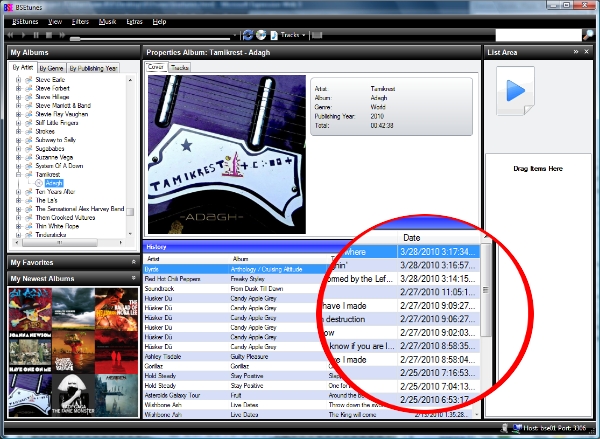Skip to the next track

click(x=62, y=35)
